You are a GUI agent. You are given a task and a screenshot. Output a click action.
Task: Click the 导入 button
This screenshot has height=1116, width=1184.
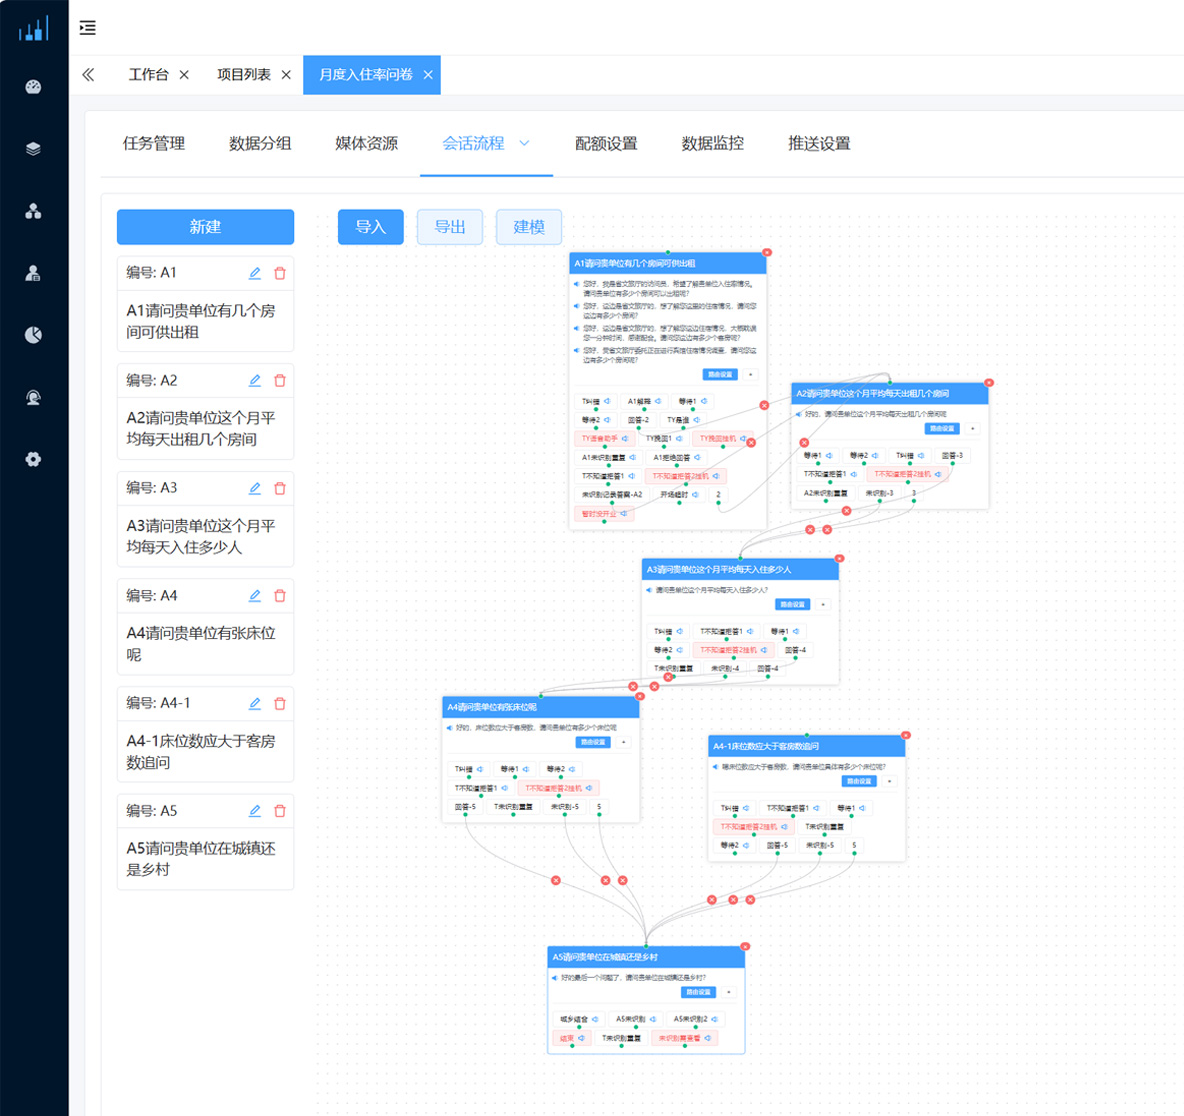pos(370,227)
